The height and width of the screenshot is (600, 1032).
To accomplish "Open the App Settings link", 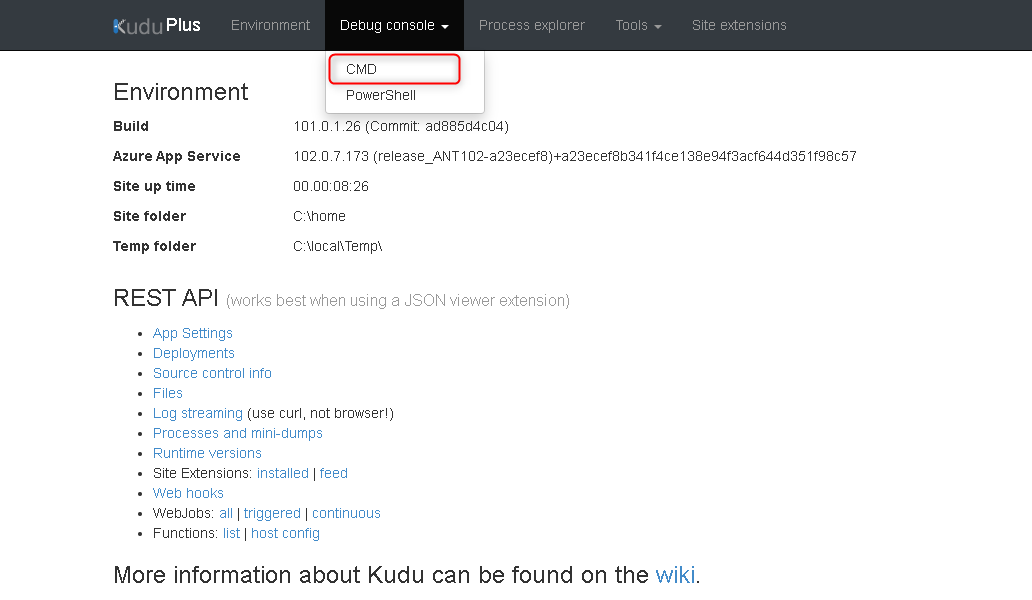I will tap(192, 333).
